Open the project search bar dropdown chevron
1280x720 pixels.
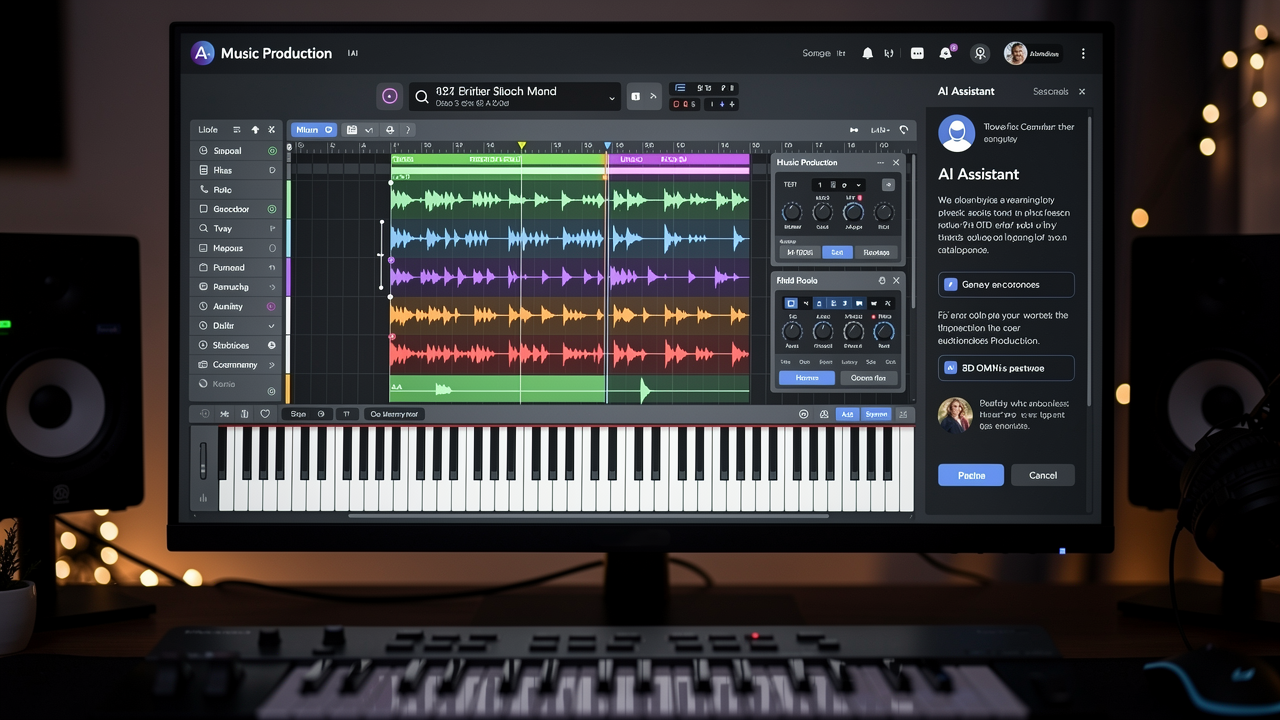(612, 98)
